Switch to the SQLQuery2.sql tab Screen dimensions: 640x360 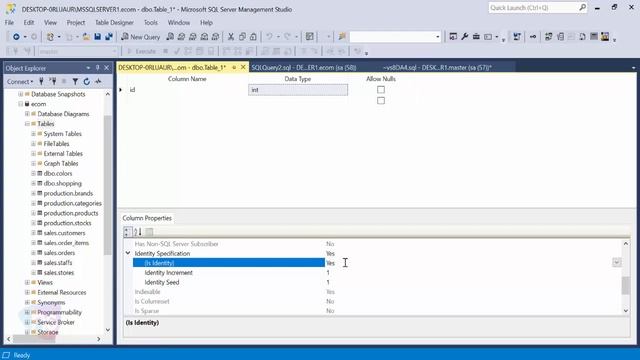pos(304,67)
